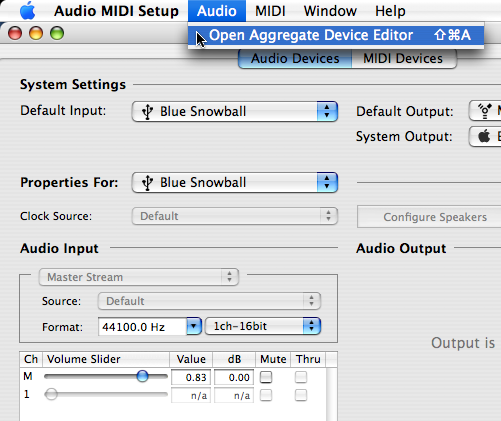Open the Default Output device dropdown
The width and height of the screenshot is (501, 421).
(x=485, y=111)
